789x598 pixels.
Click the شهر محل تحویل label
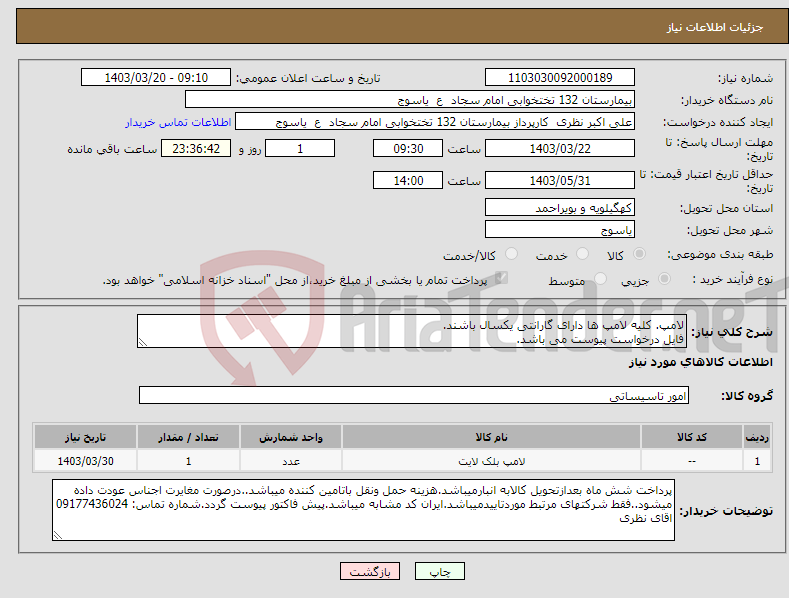tap(730, 230)
